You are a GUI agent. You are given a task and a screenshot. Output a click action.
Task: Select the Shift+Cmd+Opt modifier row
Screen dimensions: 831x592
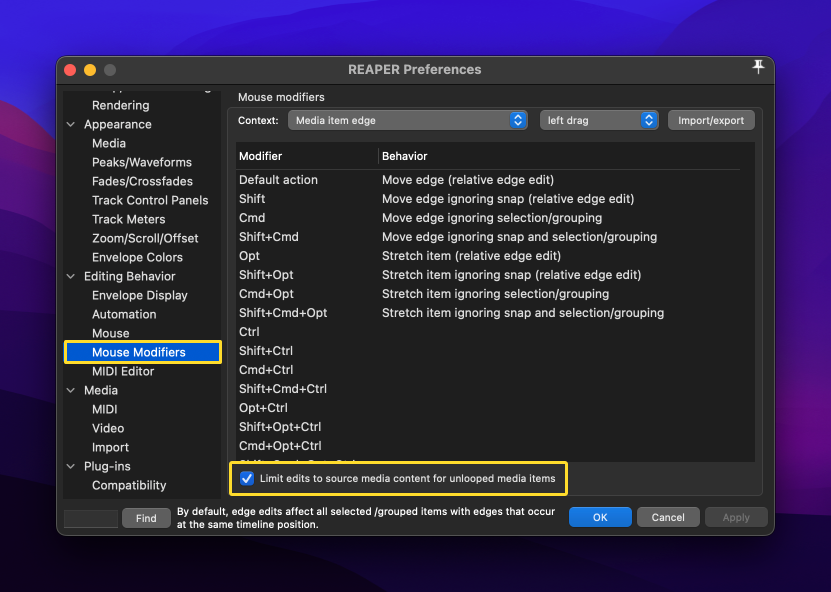point(488,313)
